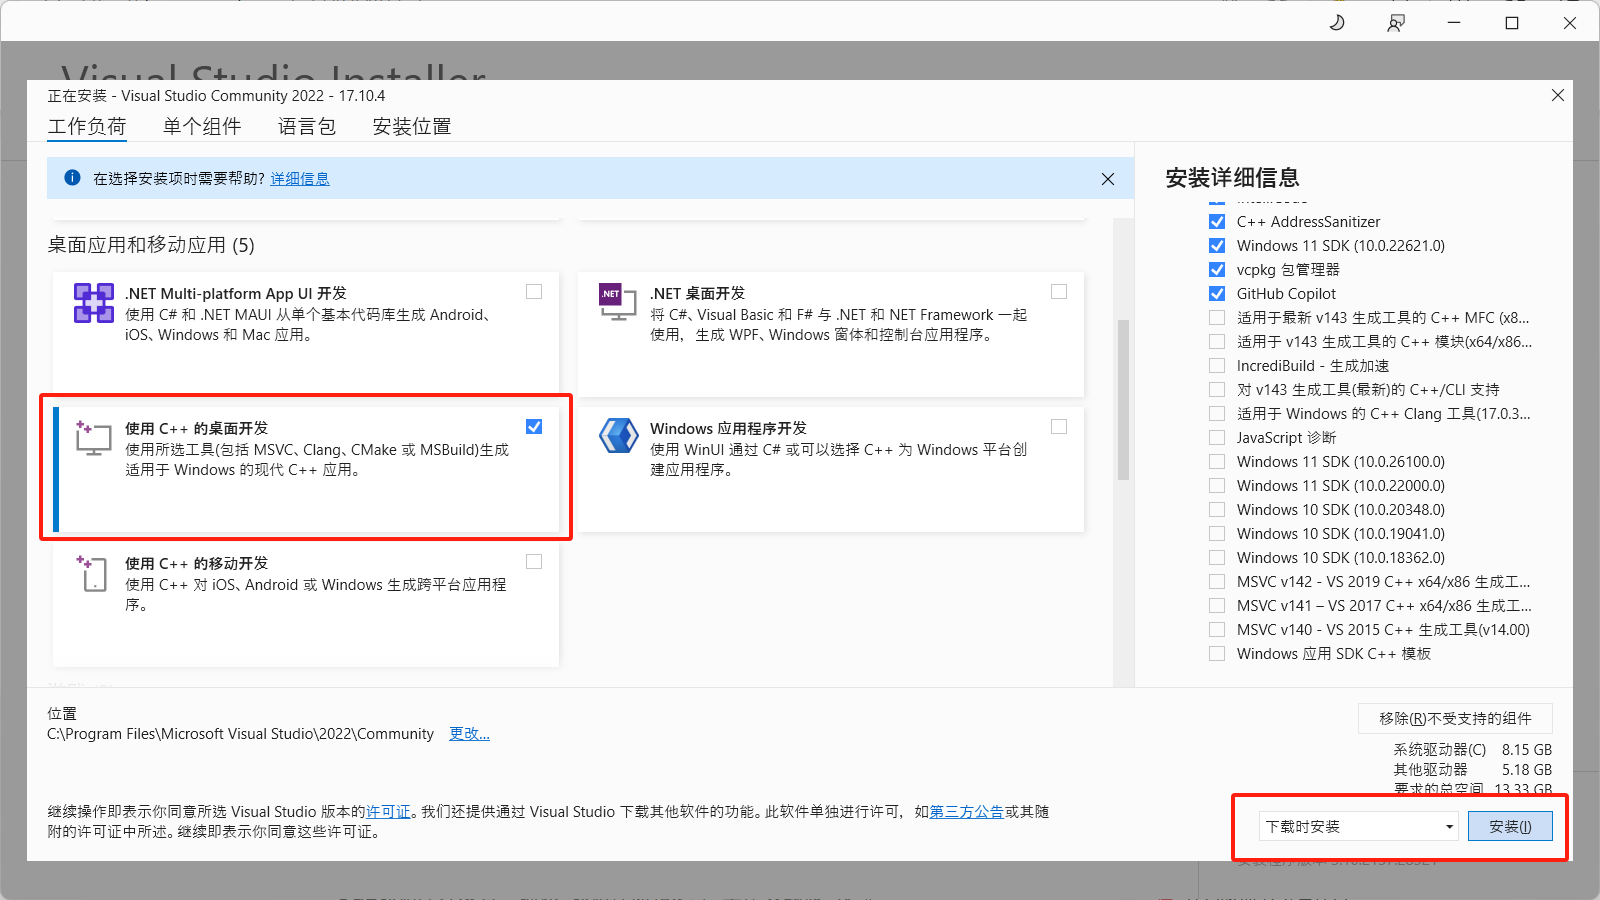Check MSVC v142 - VS 2019 build tools
1600x900 pixels.
point(1217,582)
